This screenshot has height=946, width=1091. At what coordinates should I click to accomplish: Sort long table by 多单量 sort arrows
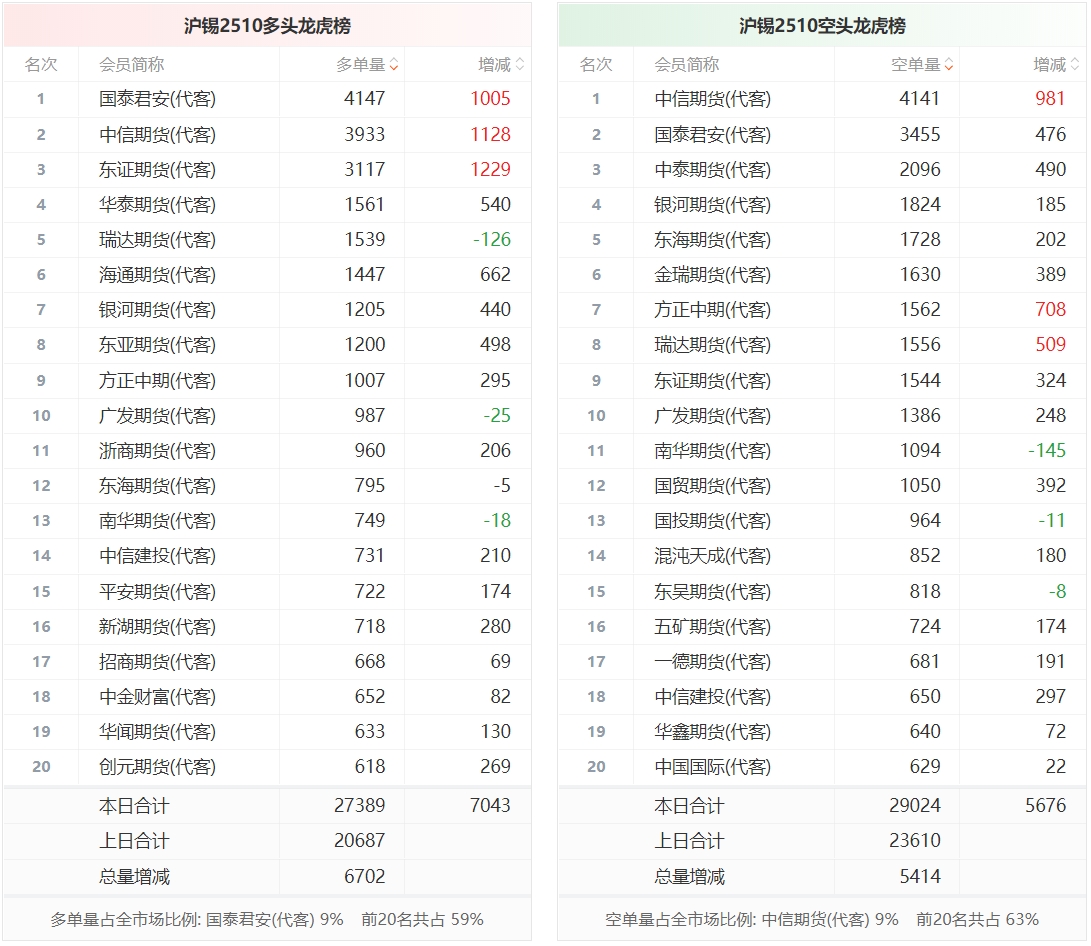tap(394, 65)
